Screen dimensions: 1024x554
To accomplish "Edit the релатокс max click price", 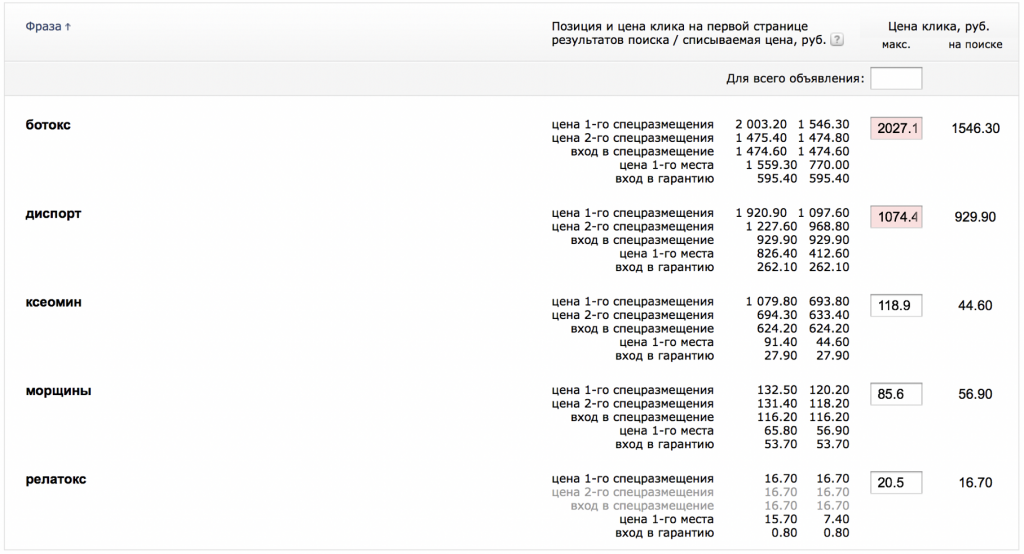I will [x=896, y=483].
